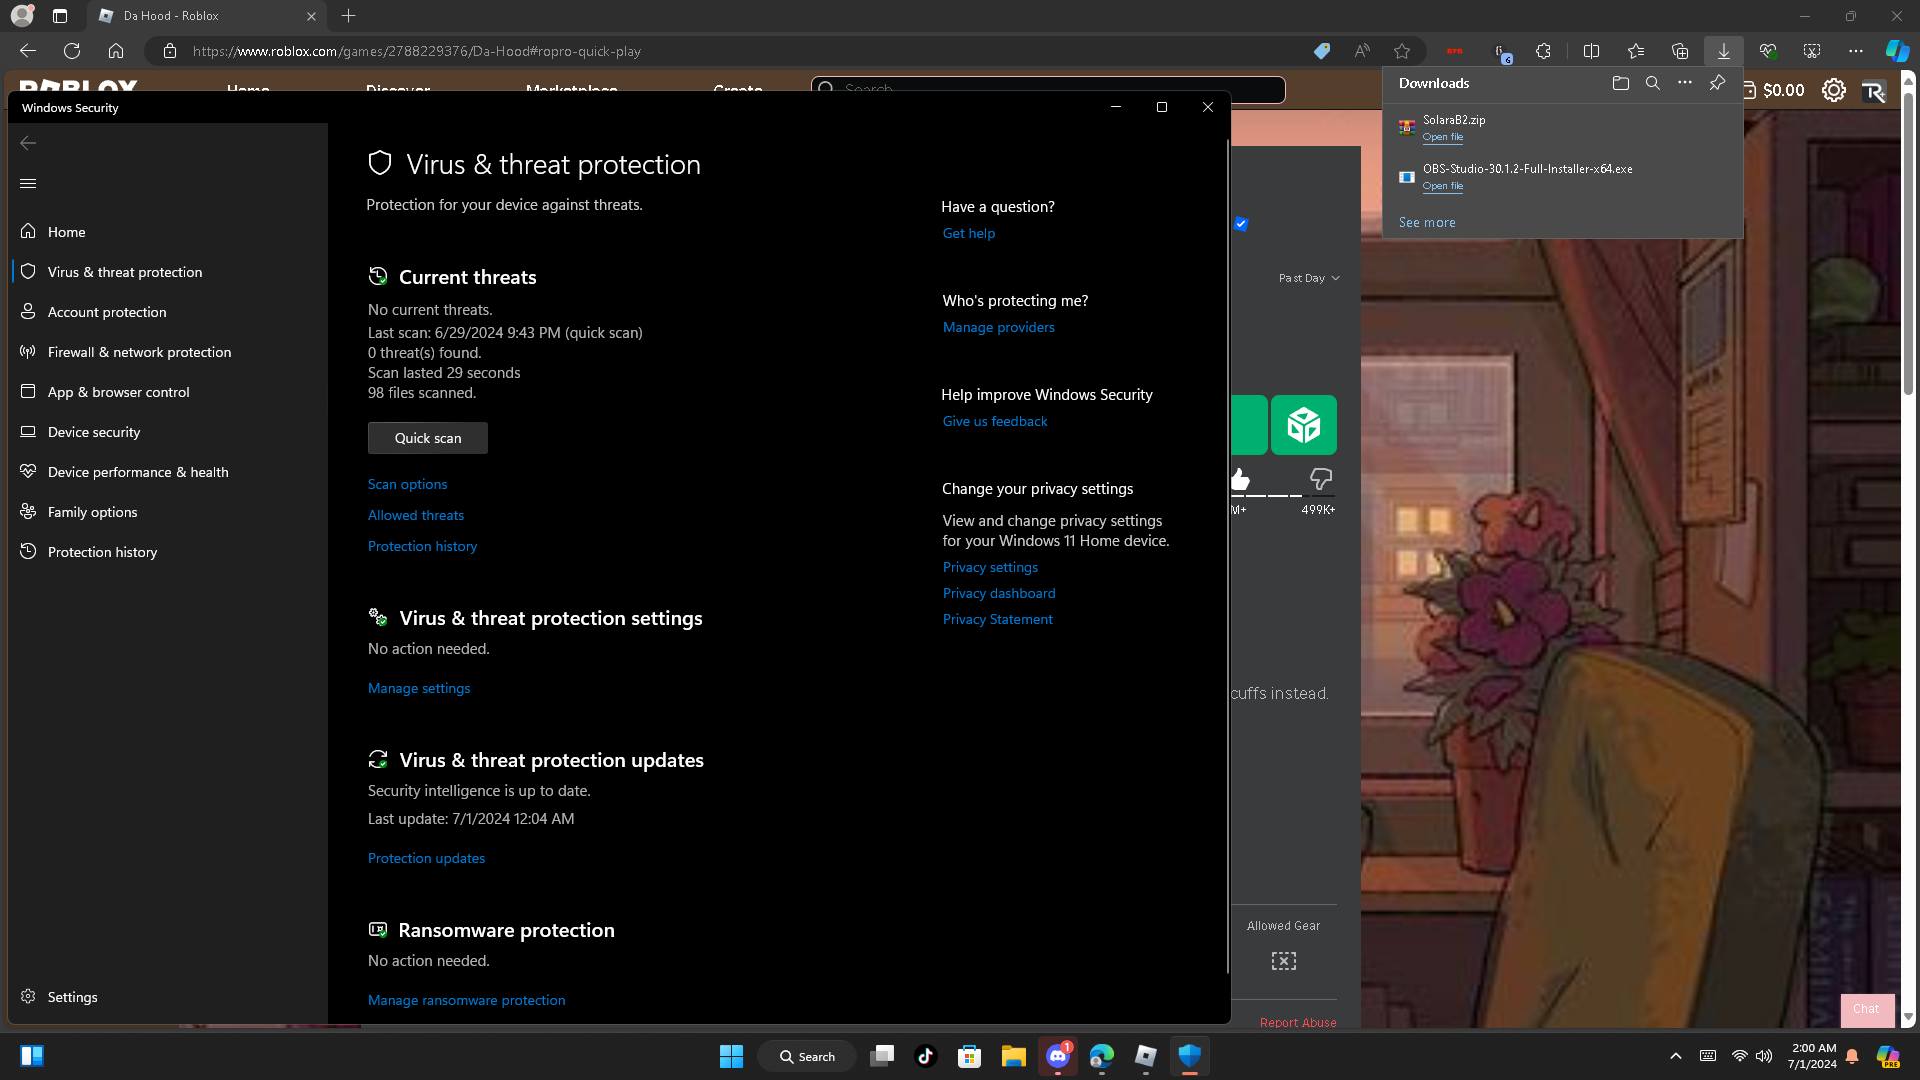Toggle the blue checkbox on Roblox page
The width and height of the screenshot is (1920, 1080).
[1241, 224]
